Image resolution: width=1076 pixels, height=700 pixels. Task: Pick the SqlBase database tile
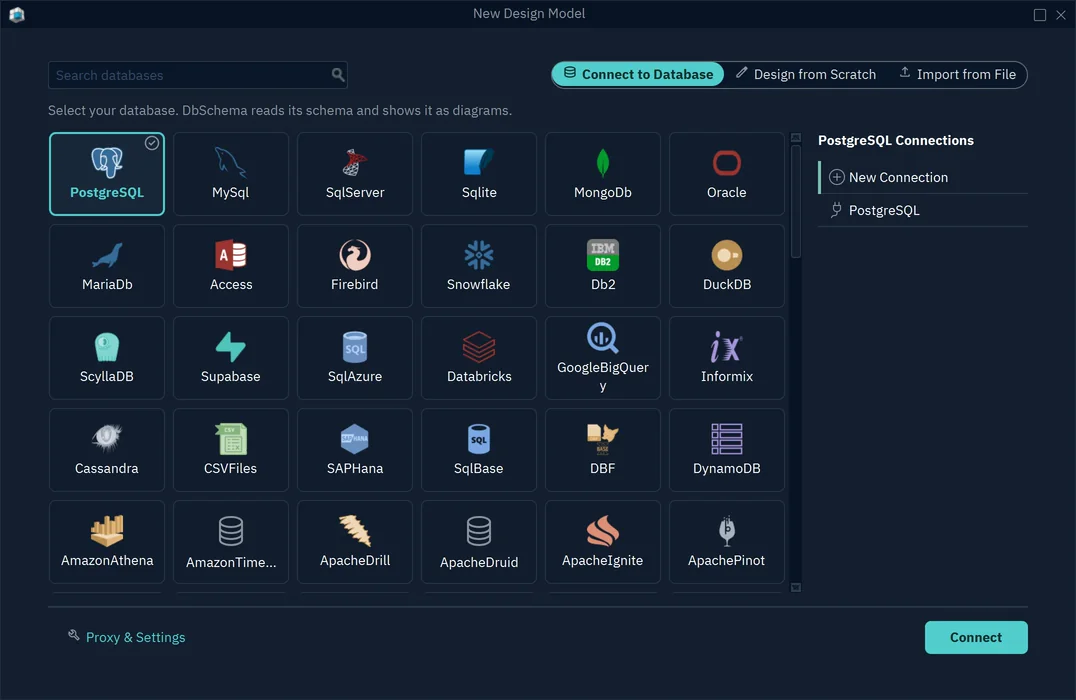coord(479,450)
